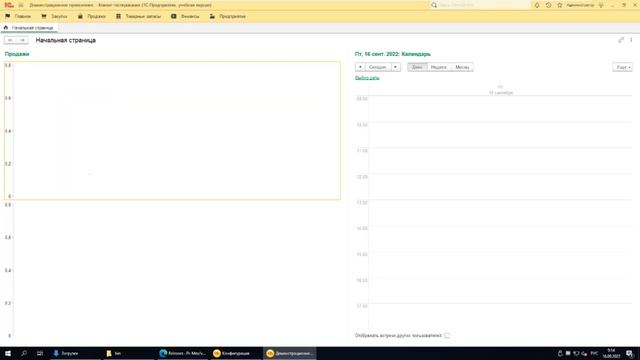Click the Сегодня button
The image size is (640, 360).
point(378,67)
